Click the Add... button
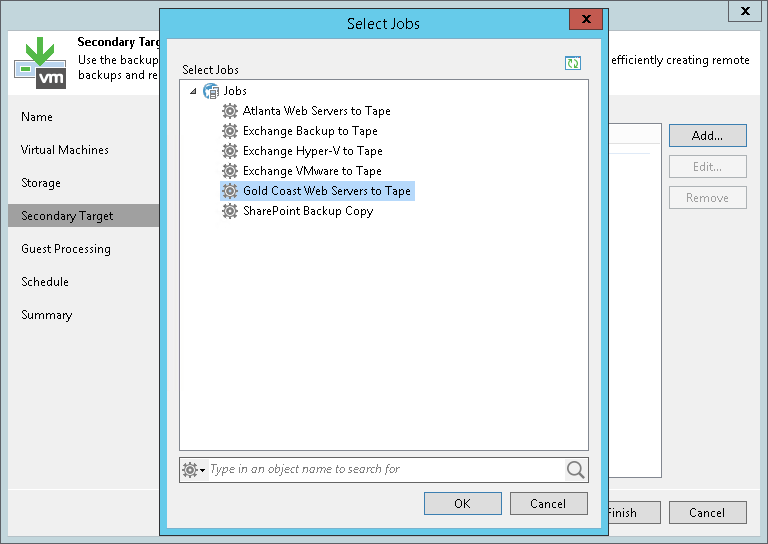The height and width of the screenshot is (544, 768). point(707,135)
